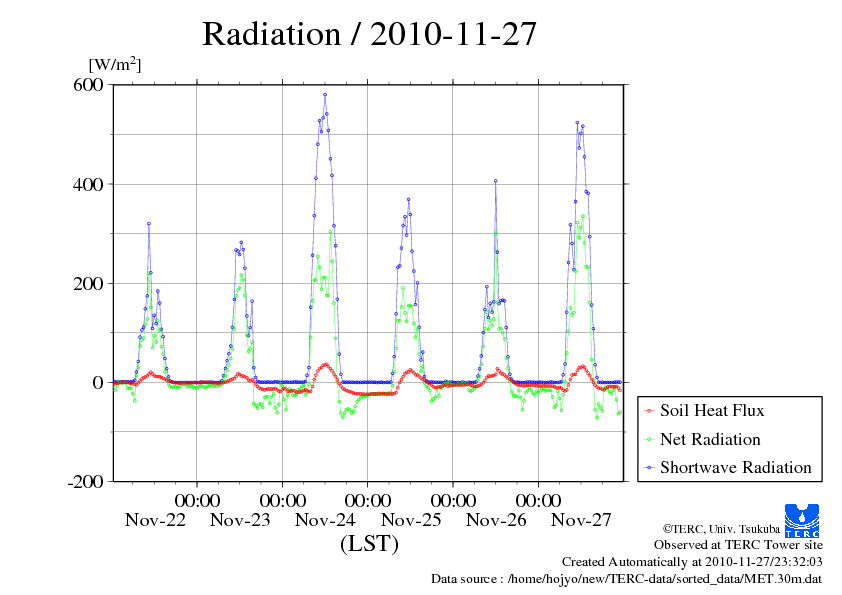
Task: Click the green Net Radiation legend marker
Action: click(649, 439)
